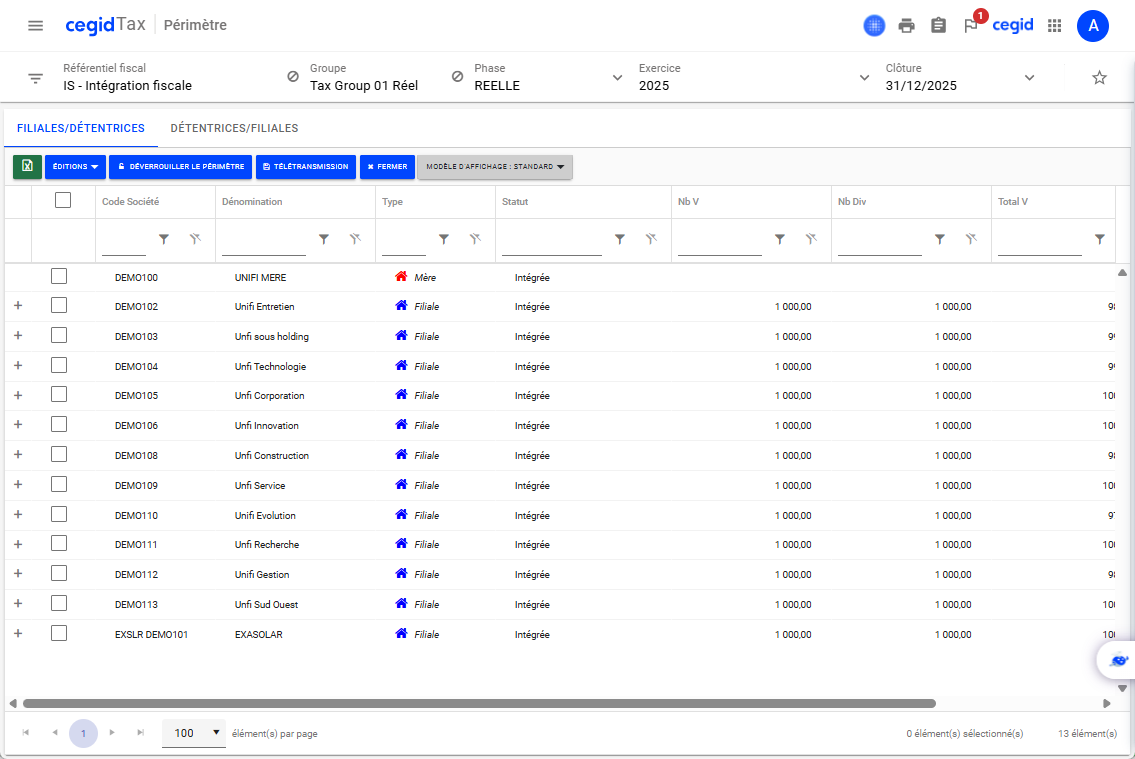Select the Unfi Corporation row checkbox

click(x=59, y=395)
